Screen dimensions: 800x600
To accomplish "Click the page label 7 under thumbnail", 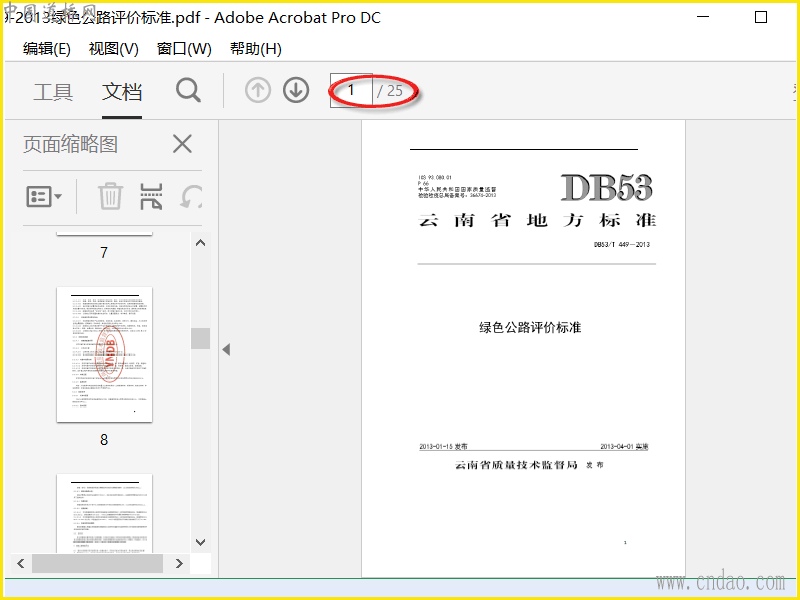I will [104, 253].
